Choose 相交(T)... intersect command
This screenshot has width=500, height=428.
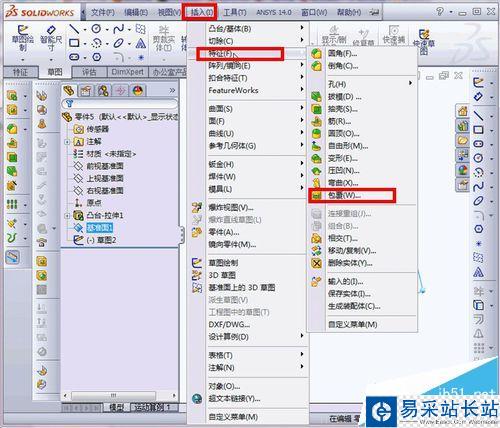click(343, 238)
